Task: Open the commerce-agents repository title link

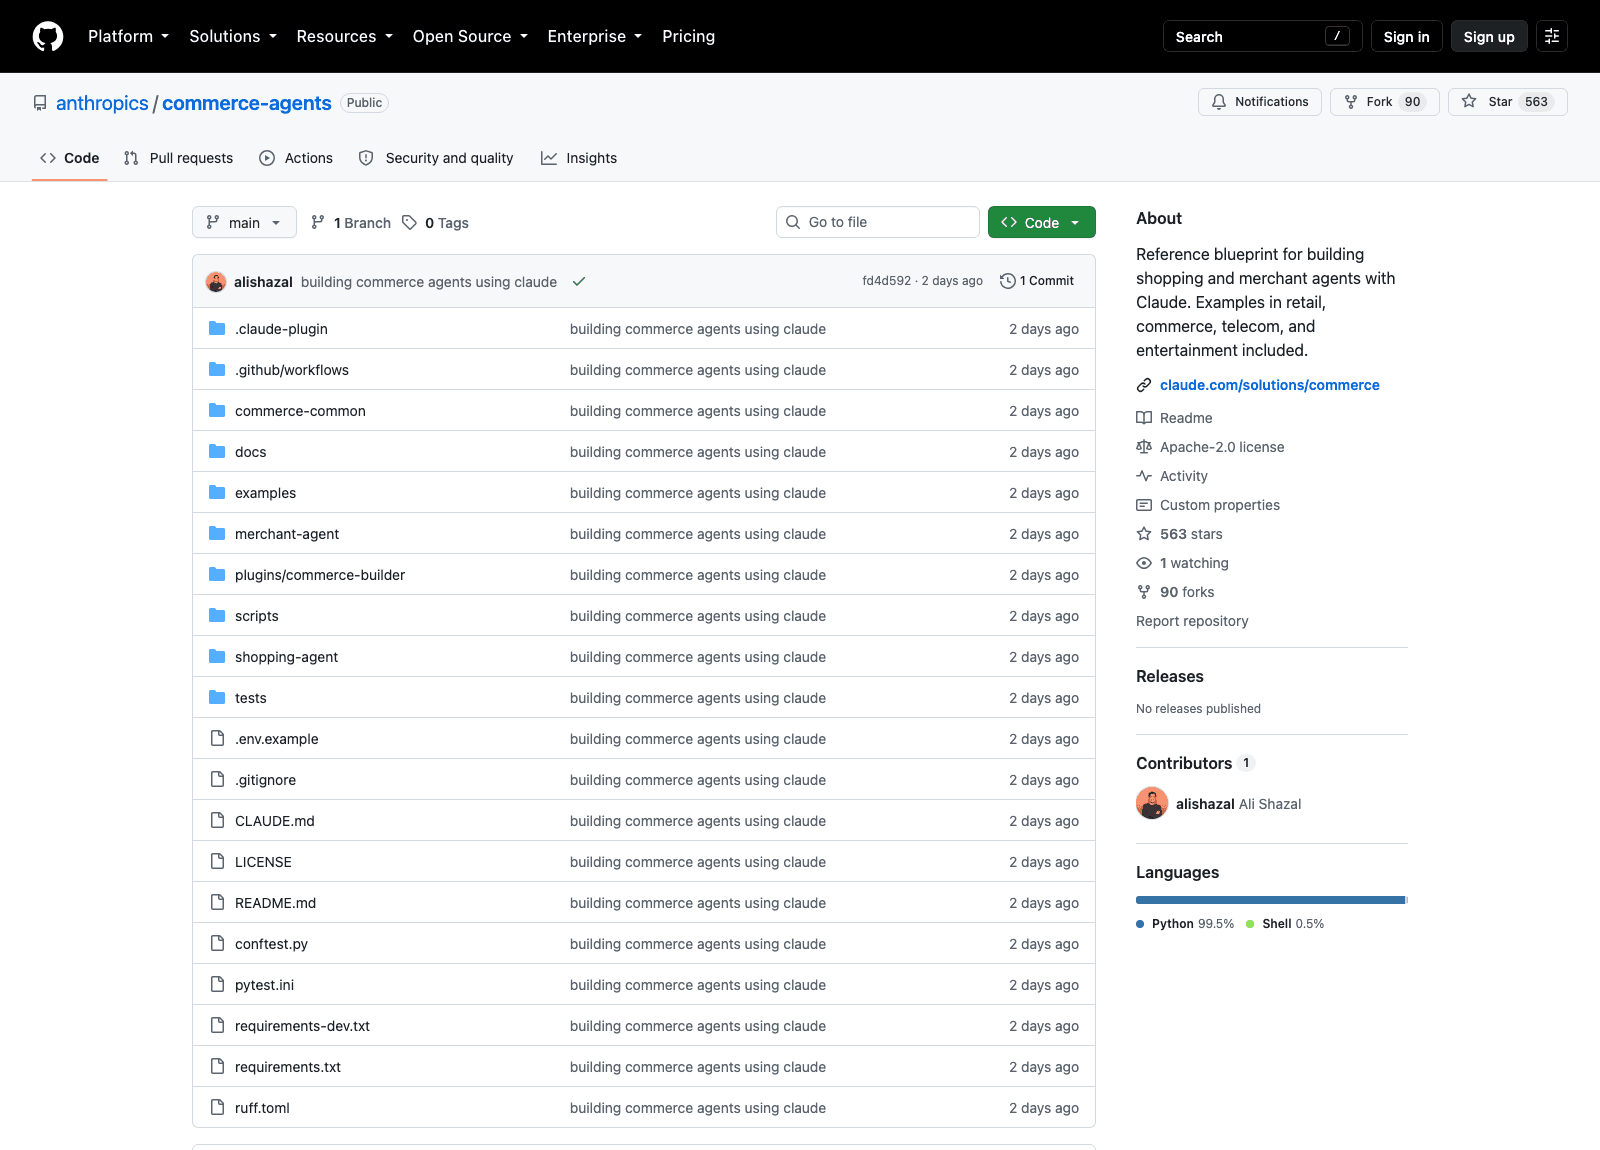Action: (246, 103)
